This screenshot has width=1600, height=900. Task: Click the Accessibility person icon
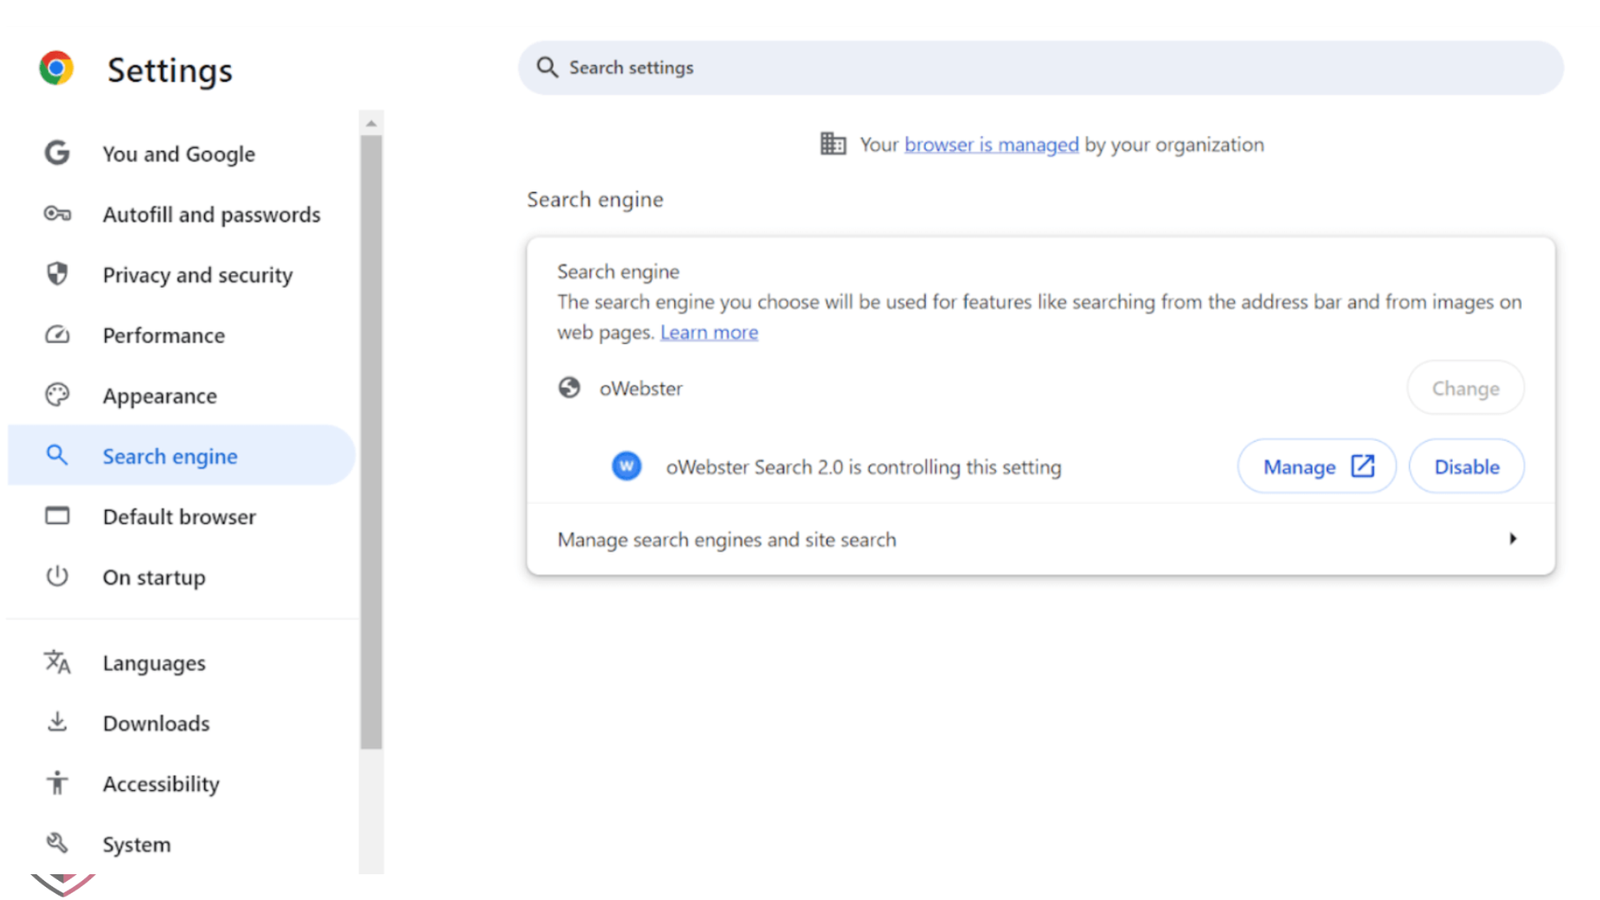57,783
